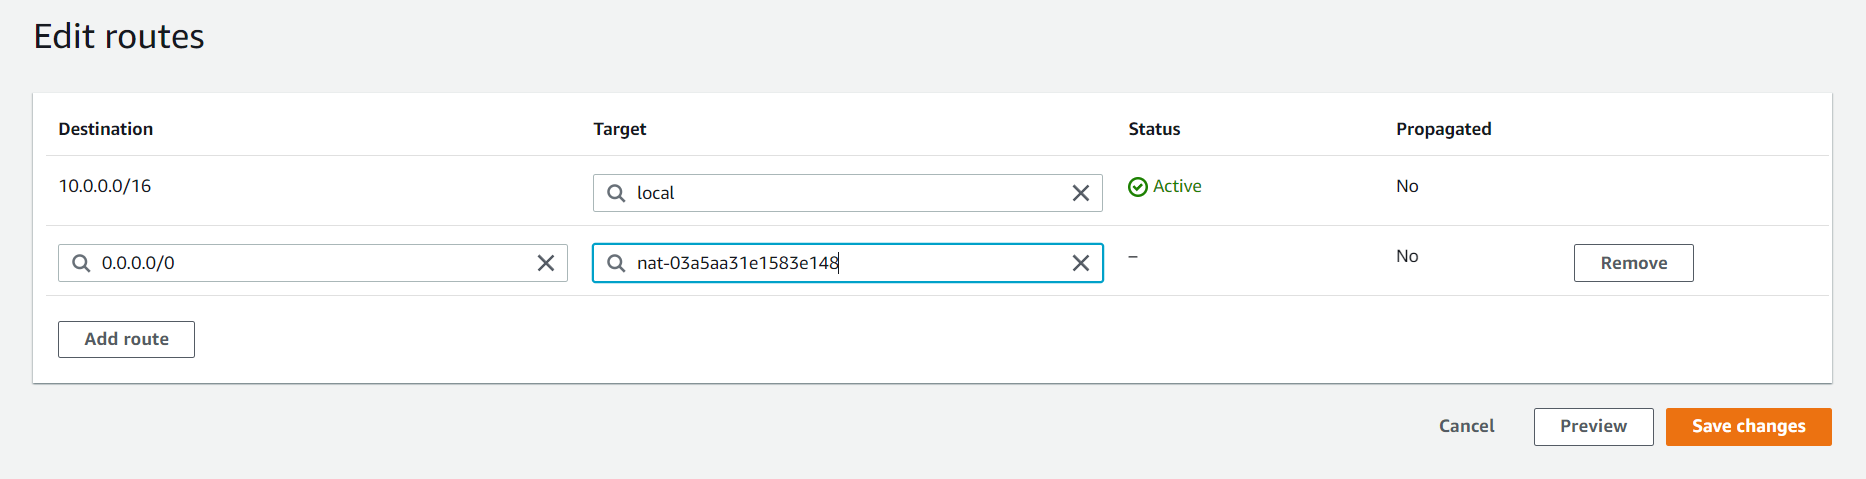
Task: Clear the 0.0.0.0/0 destination field
Action: point(546,263)
